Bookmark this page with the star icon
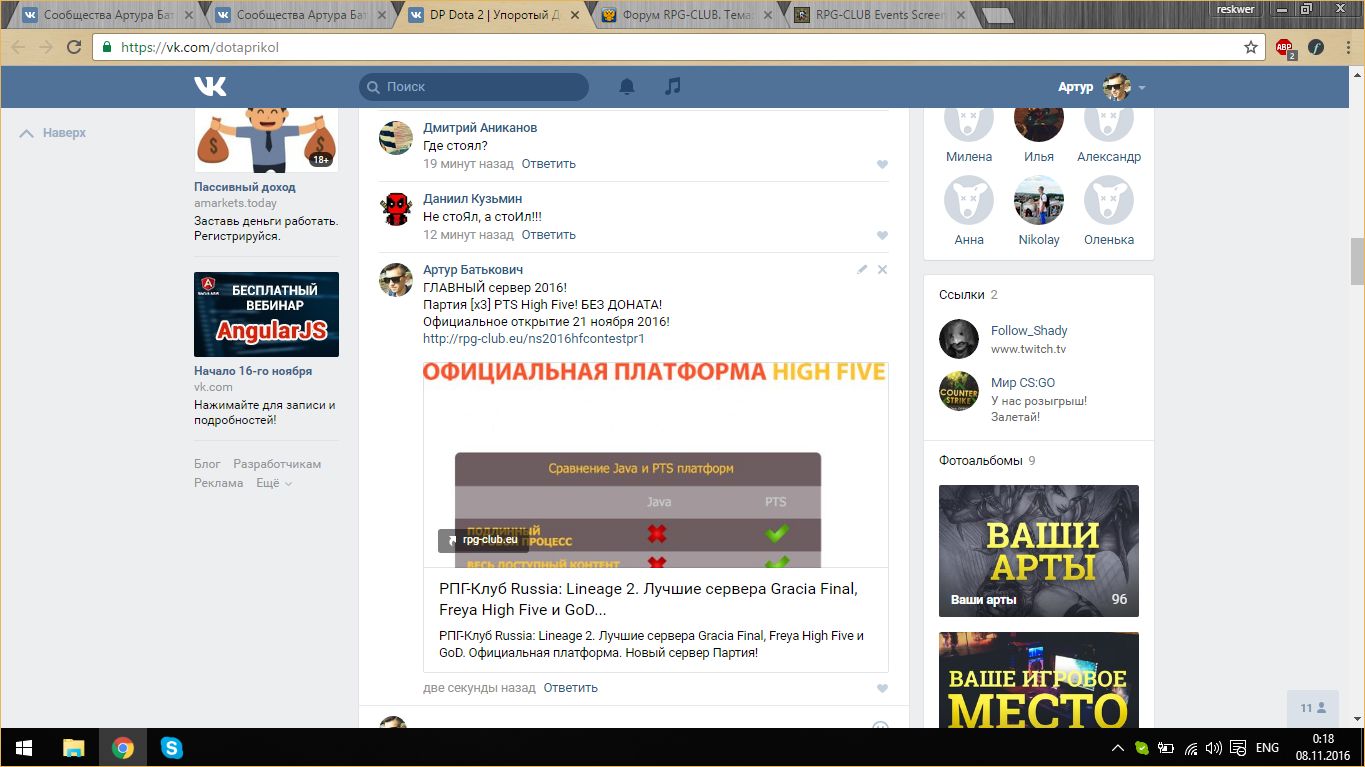 (1251, 47)
